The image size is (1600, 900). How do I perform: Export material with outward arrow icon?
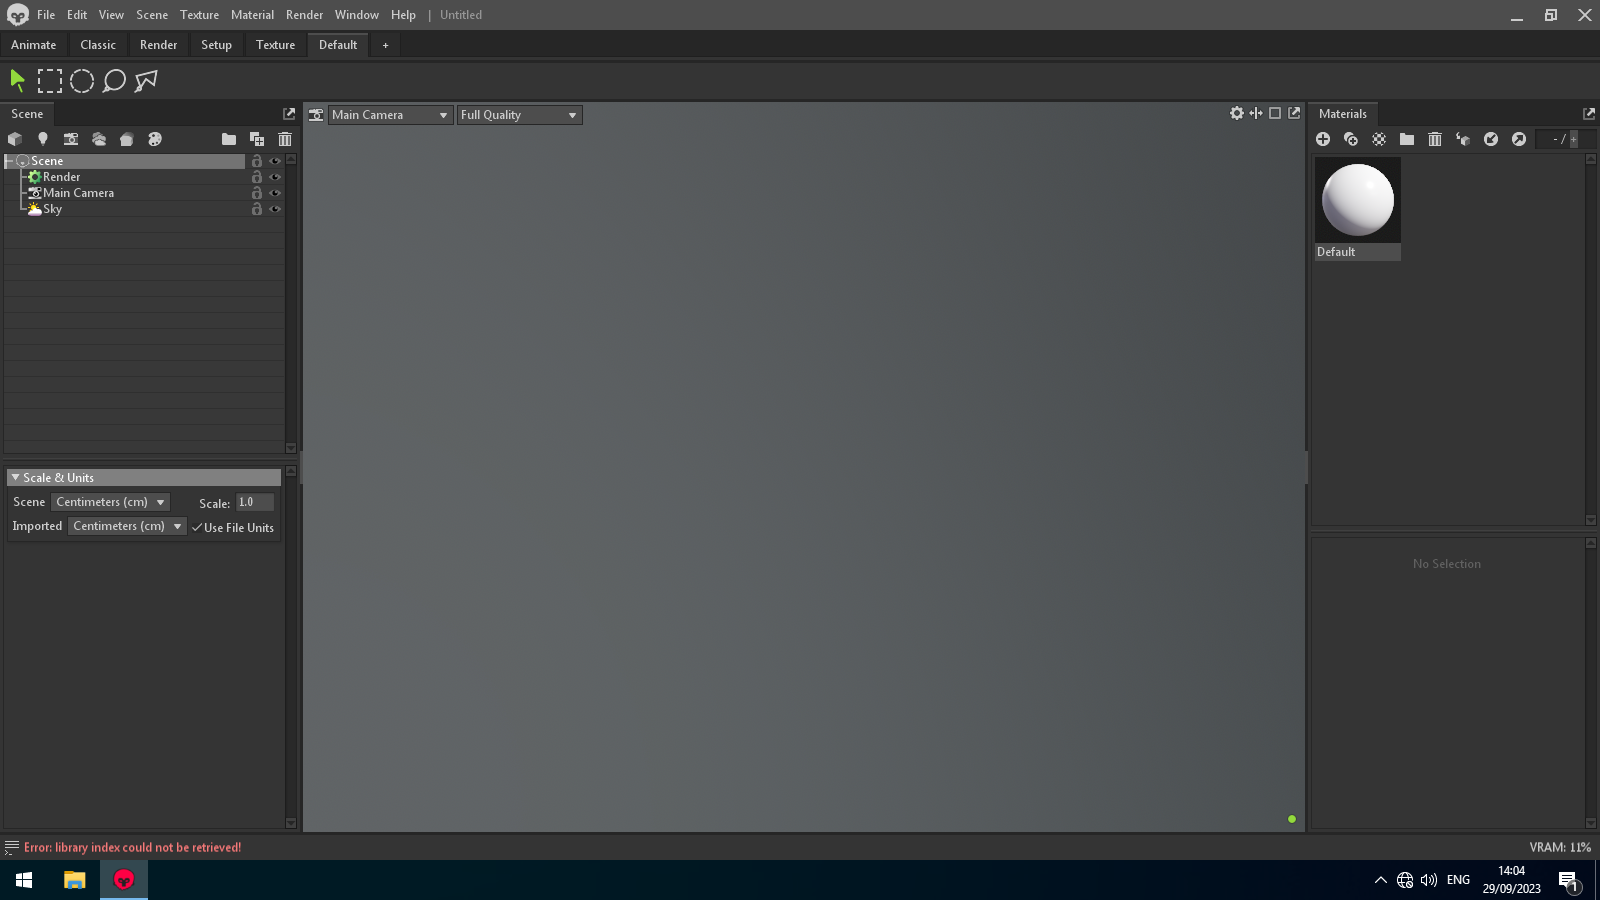coord(1519,139)
